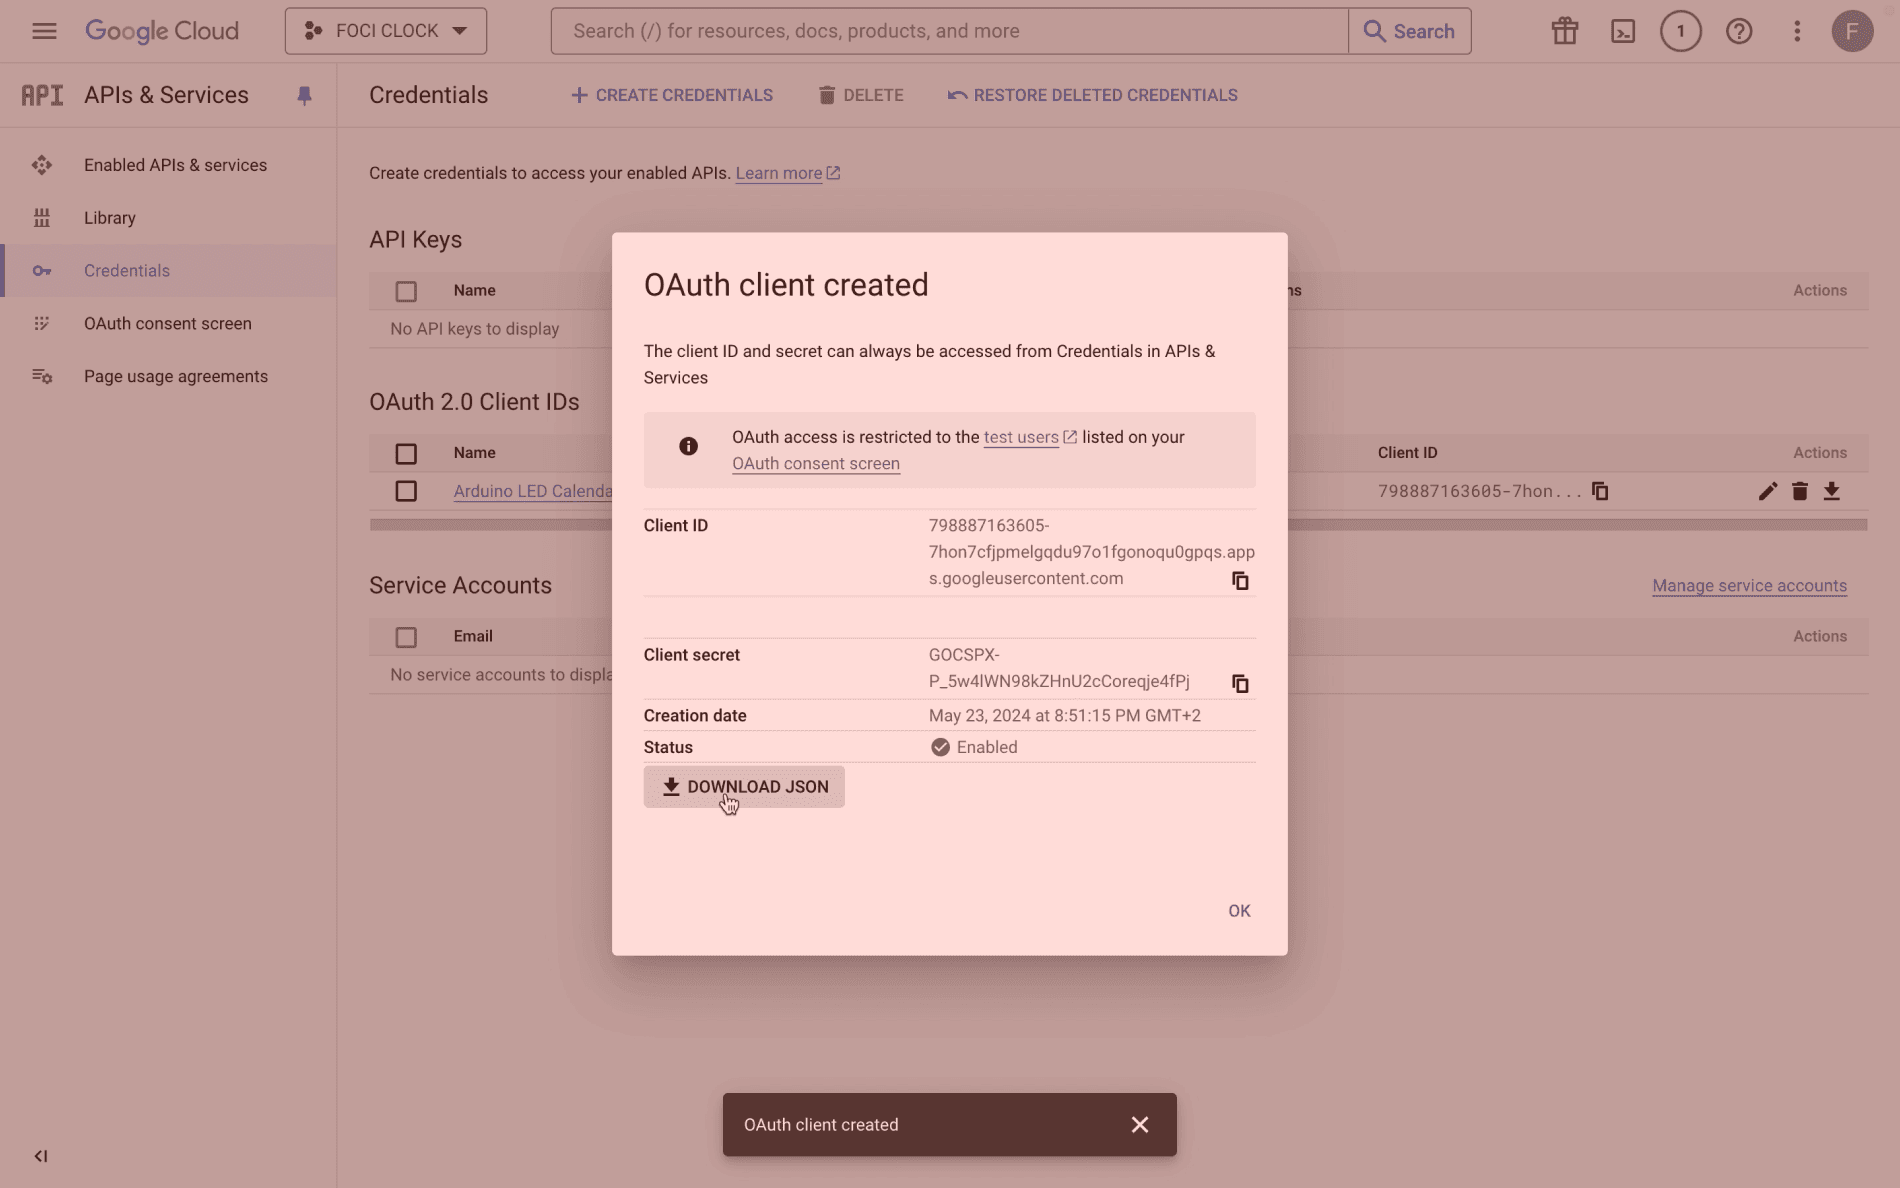Pin APIs & Services with pin icon
1900x1188 pixels.
coord(305,96)
